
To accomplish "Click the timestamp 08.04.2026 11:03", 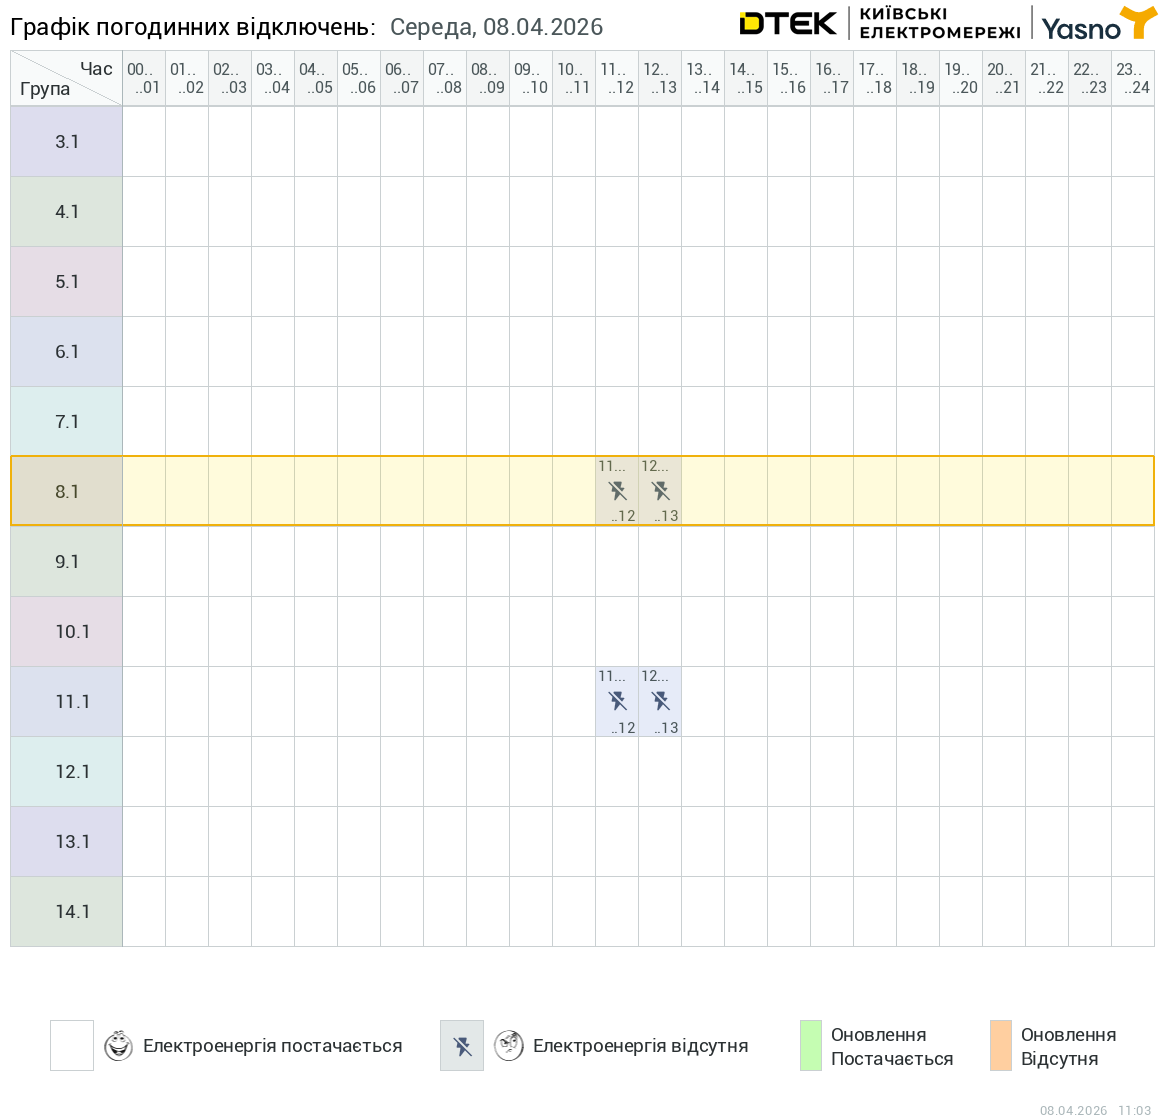I will 1095,1110.
